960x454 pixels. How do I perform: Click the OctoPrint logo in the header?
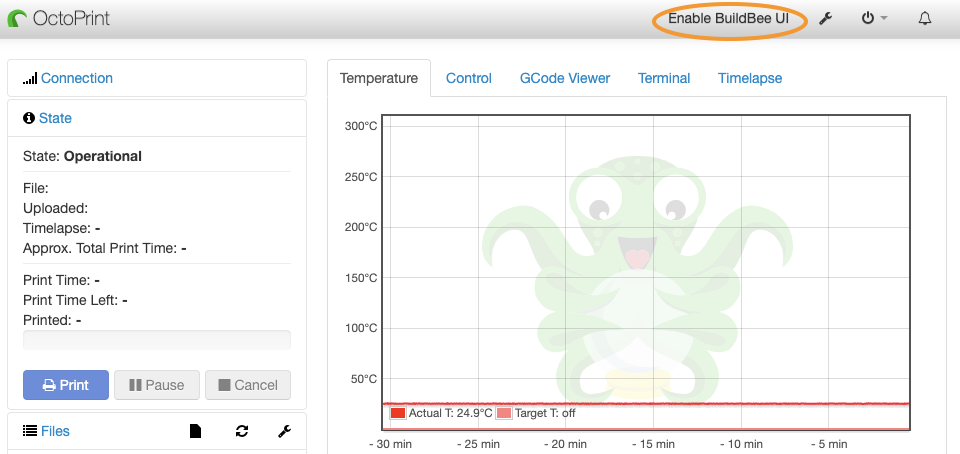[x=59, y=18]
